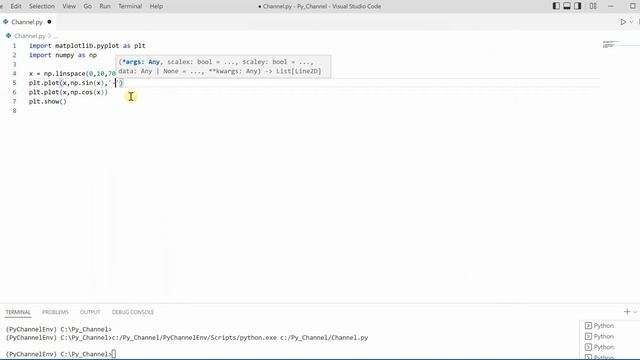Run Python file with play icon
This screenshot has height=360, width=640.
click(x=623, y=22)
